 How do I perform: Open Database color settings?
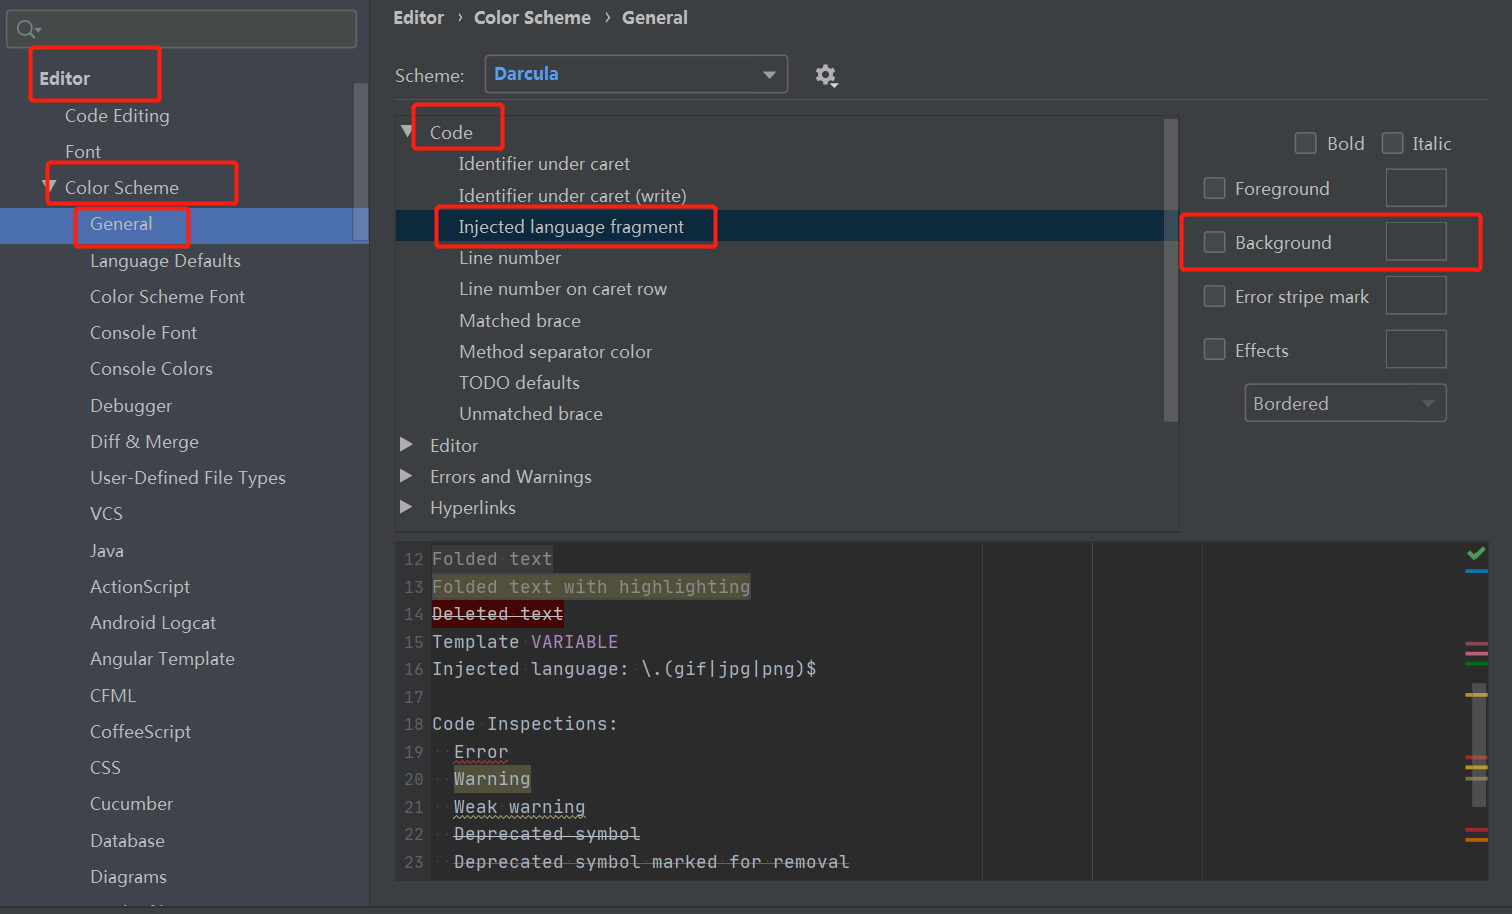[x=127, y=840]
